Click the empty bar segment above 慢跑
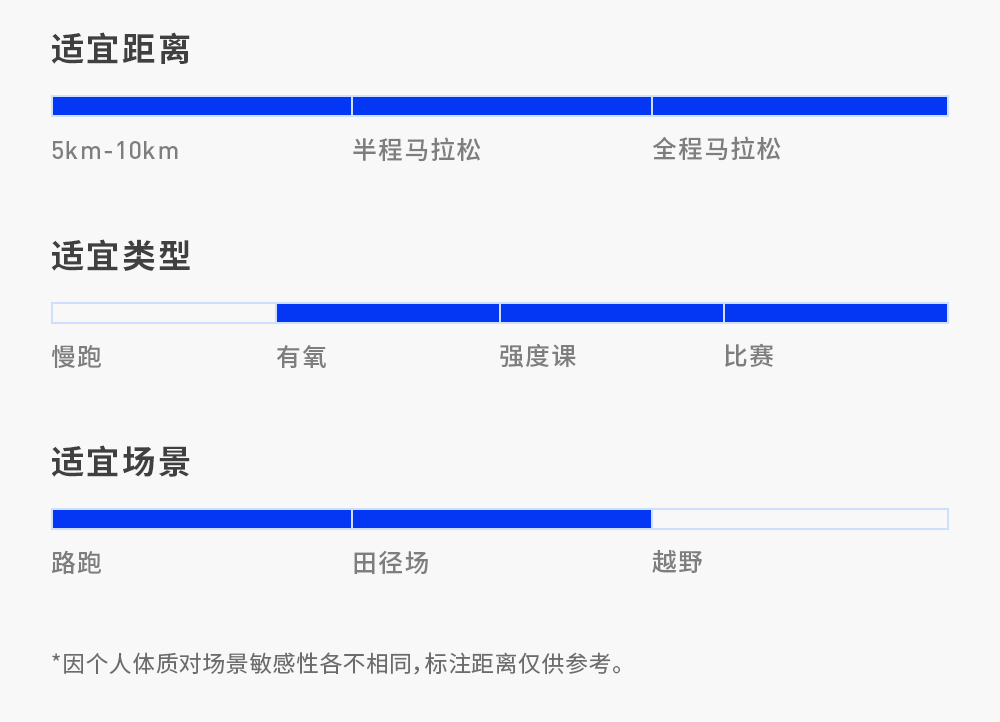The width and height of the screenshot is (1000, 722). click(x=164, y=313)
